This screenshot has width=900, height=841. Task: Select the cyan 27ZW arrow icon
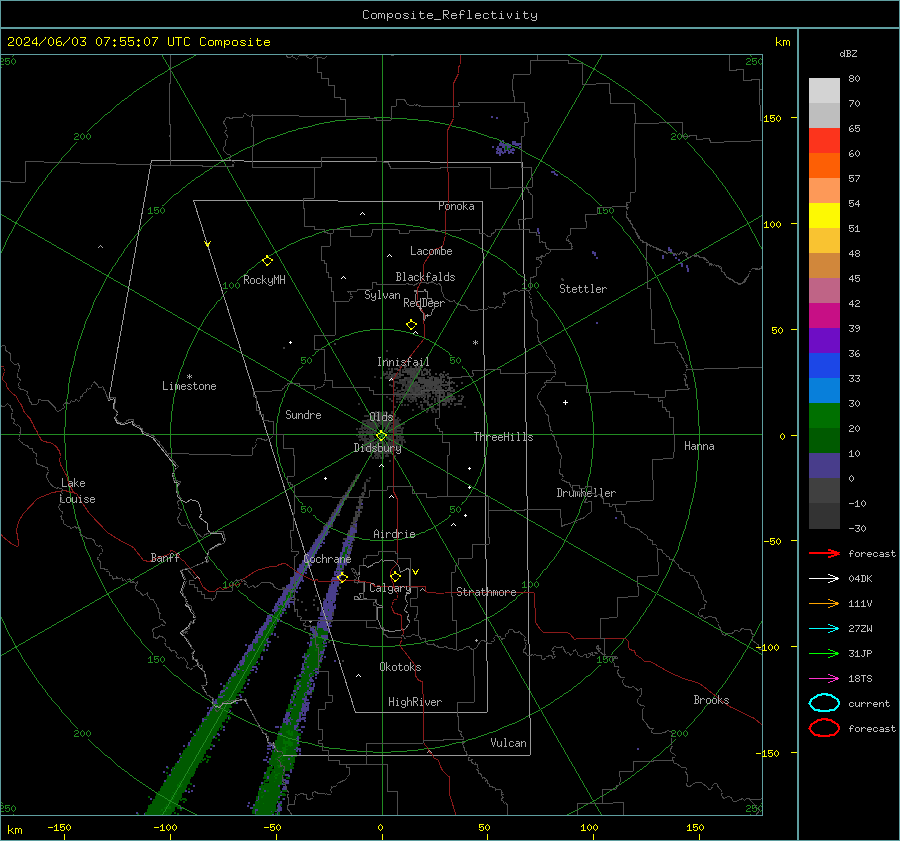click(824, 629)
